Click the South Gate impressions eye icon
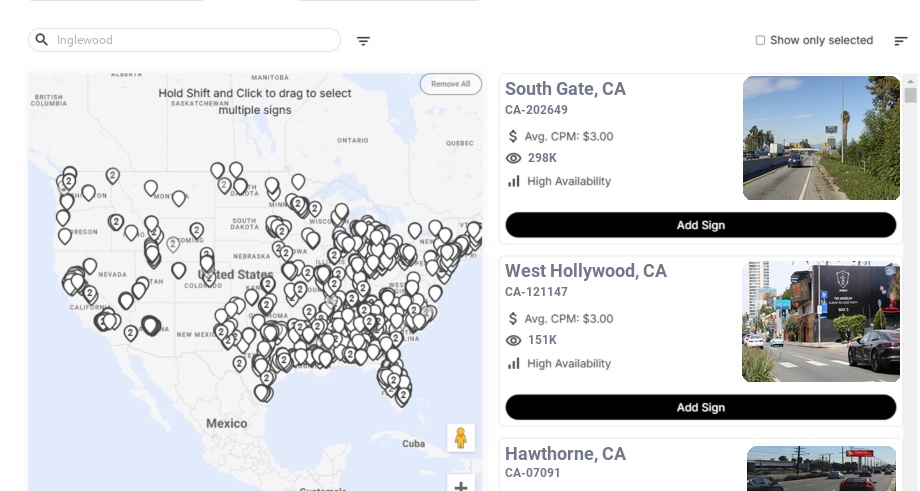This screenshot has height=491, width=920. 514,158
